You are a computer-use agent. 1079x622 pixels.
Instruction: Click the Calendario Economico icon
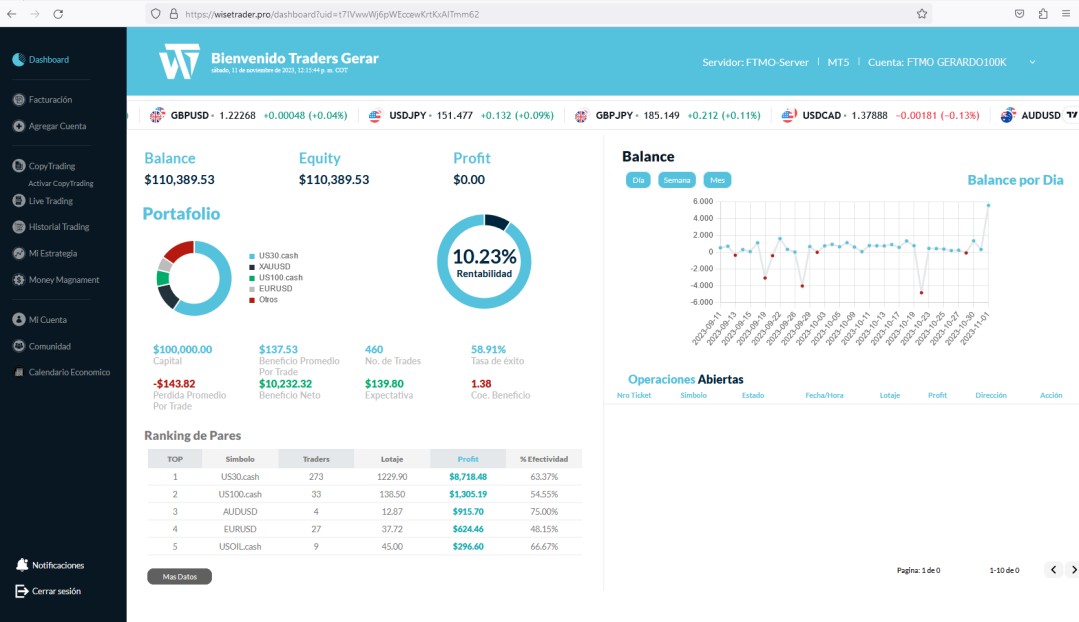point(19,372)
